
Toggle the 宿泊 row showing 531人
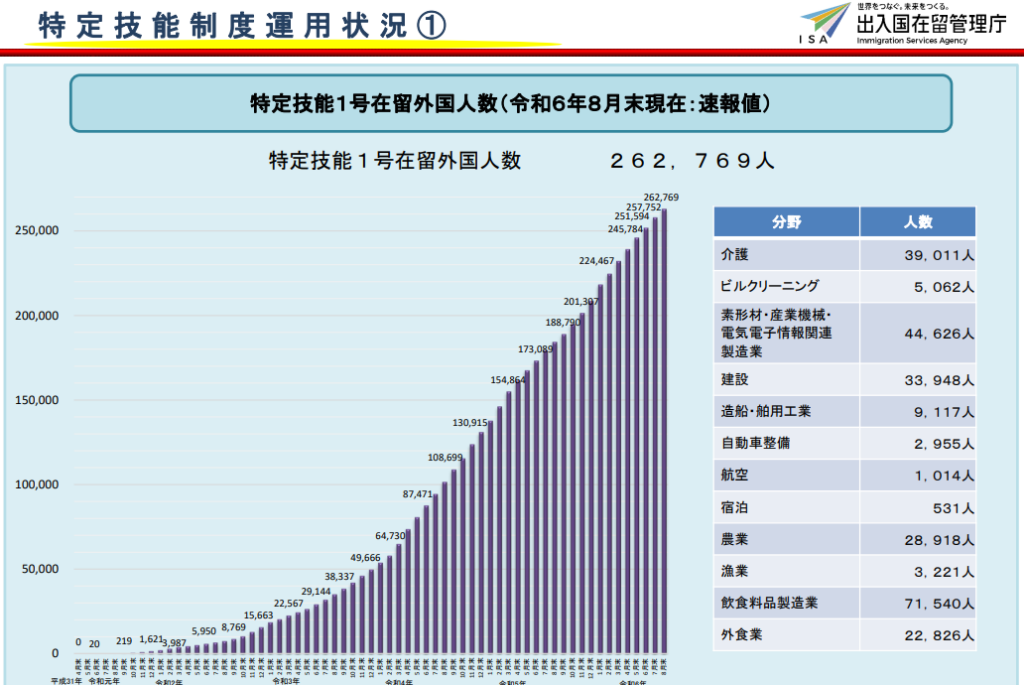(845, 507)
